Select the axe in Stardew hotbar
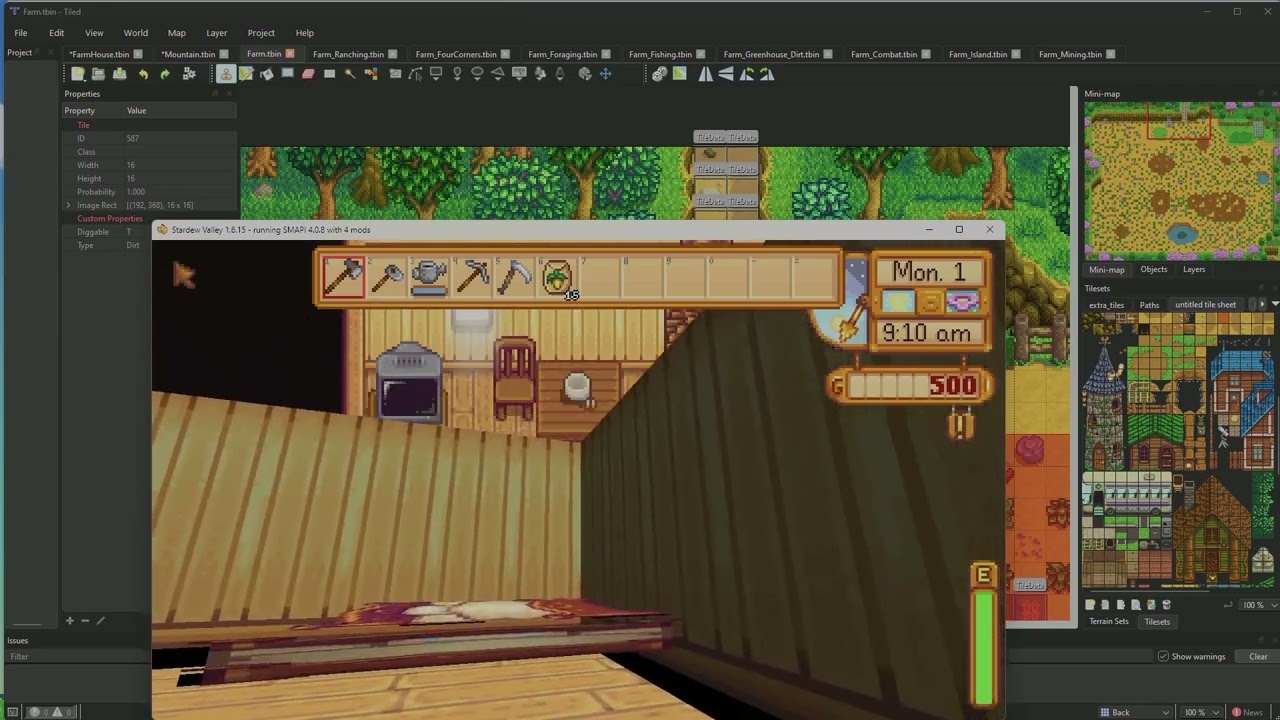Image resolution: width=1280 pixels, height=720 pixels. click(x=343, y=277)
